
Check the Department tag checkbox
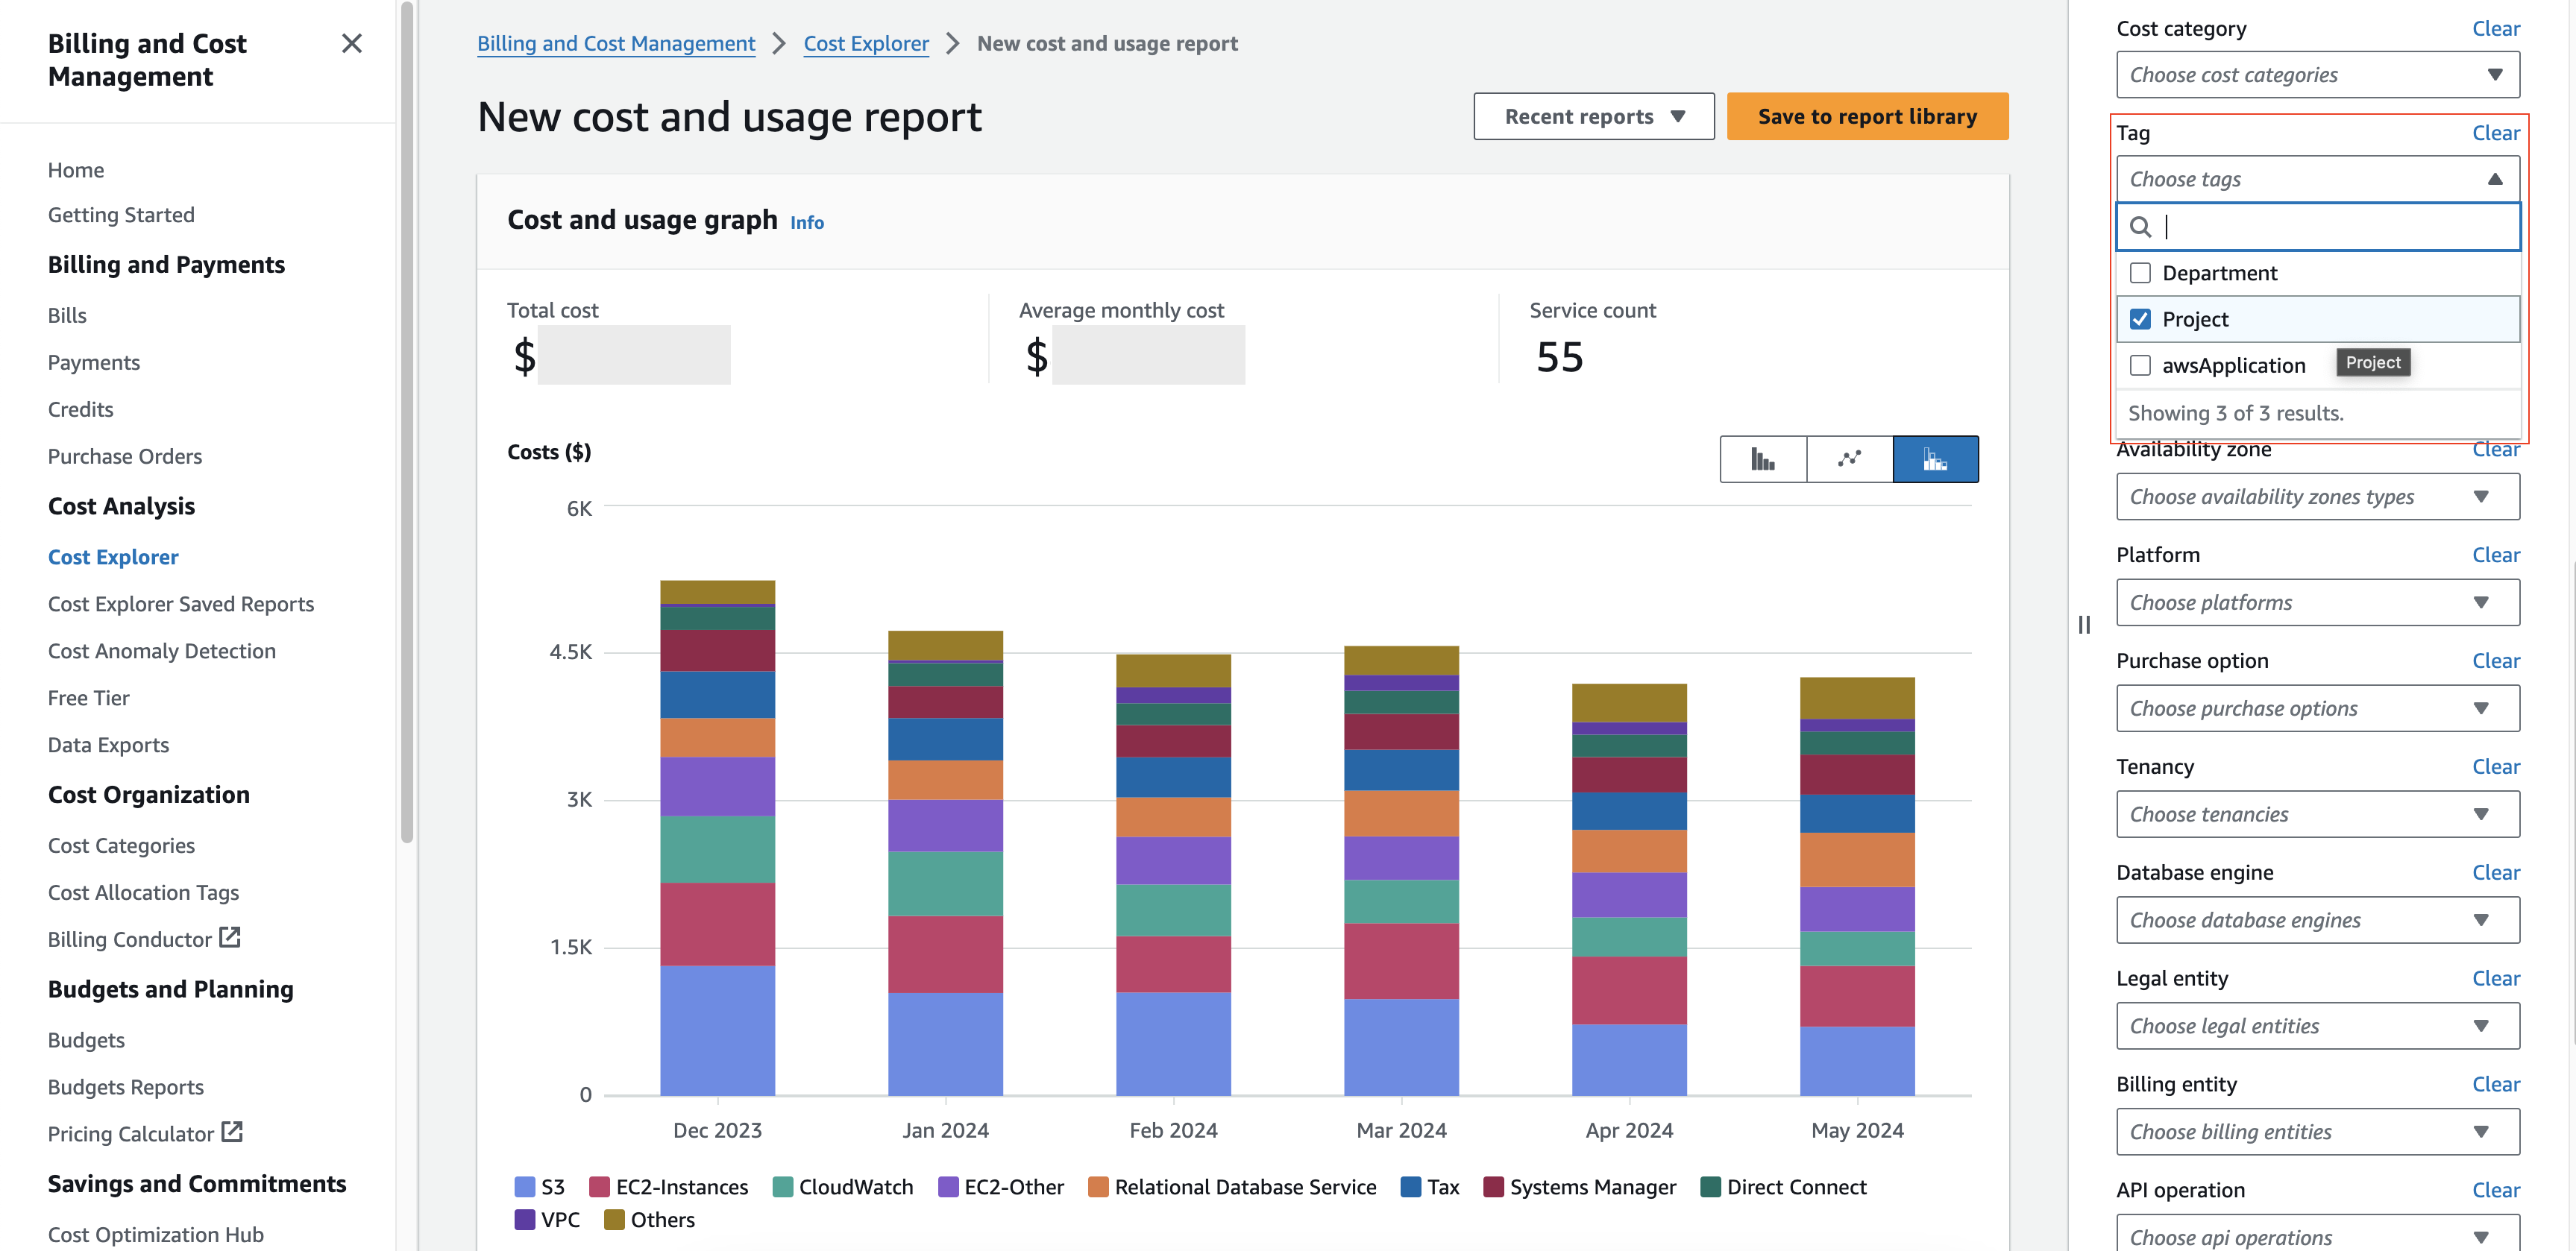[x=2140, y=273]
